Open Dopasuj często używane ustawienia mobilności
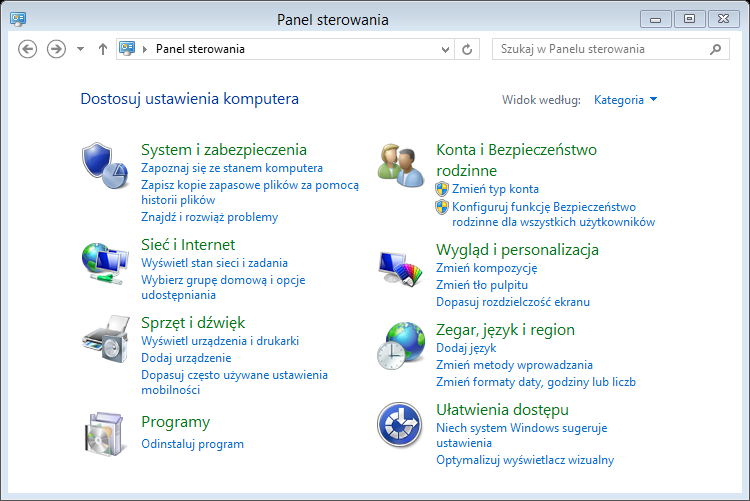The height and width of the screenshot is (501, 750). [x=234, y=382]
